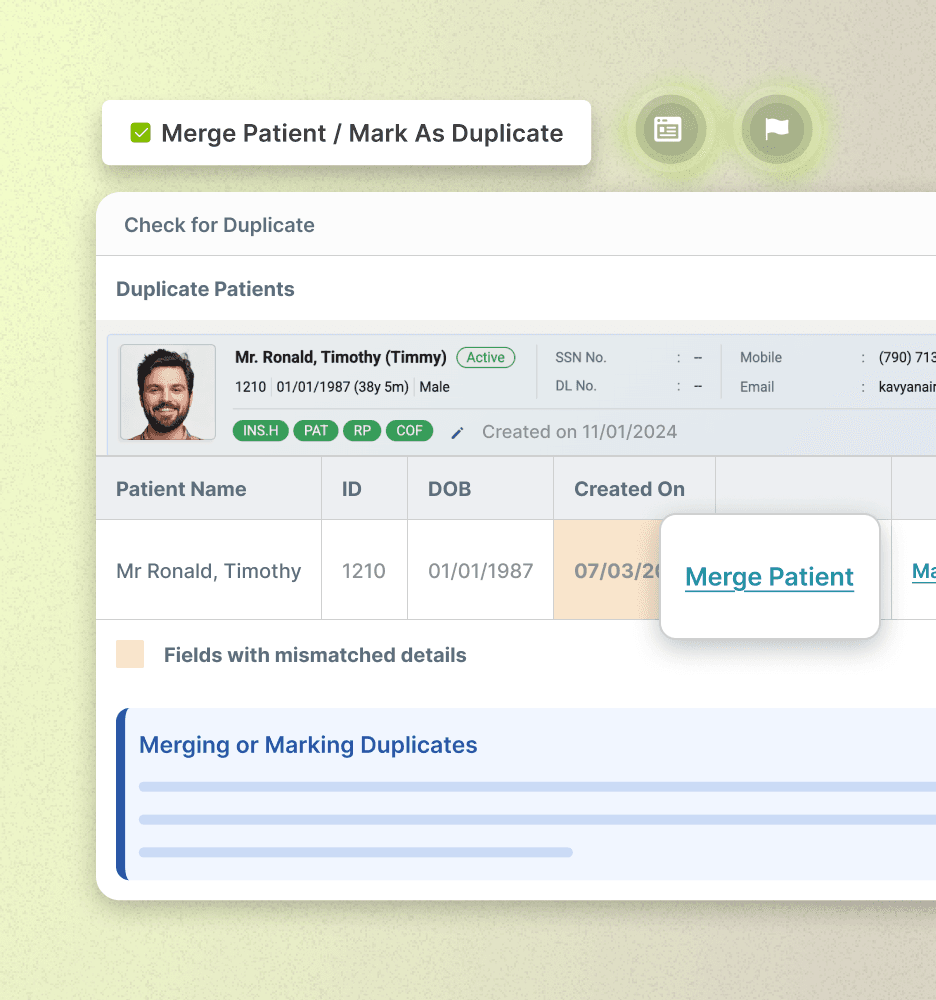
Task: Click the pencil edit icon beside COF
Action: click(457, 433)
